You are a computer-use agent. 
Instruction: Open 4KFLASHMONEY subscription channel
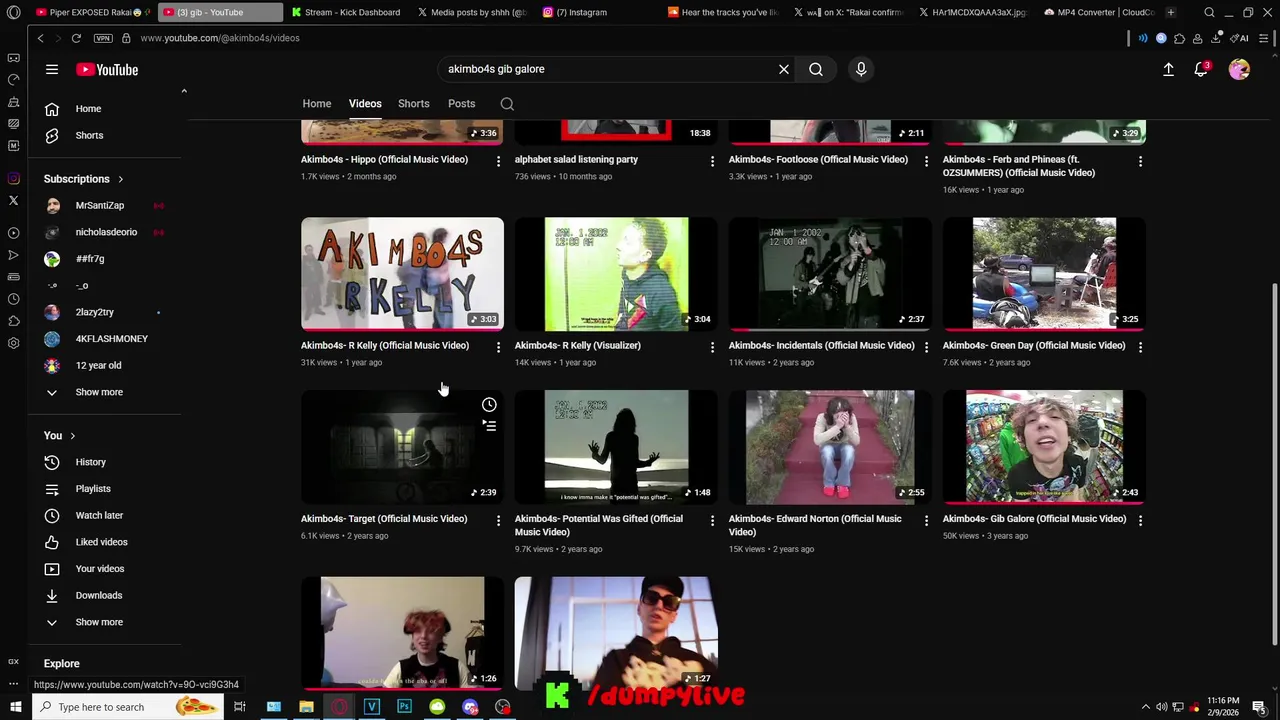tap(111, 339)
